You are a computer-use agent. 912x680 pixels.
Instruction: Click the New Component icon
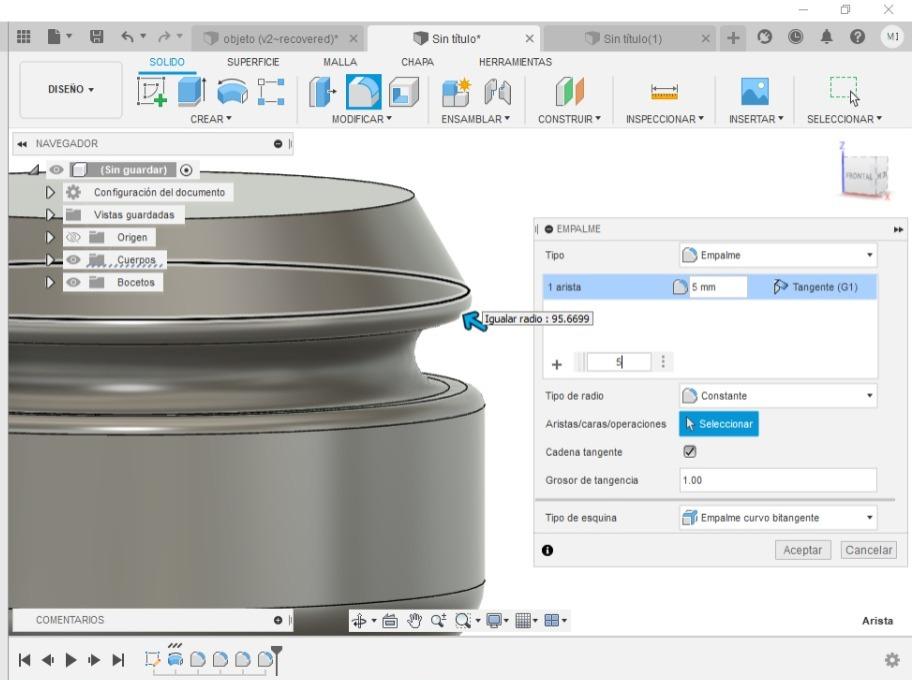click(456, 92)
